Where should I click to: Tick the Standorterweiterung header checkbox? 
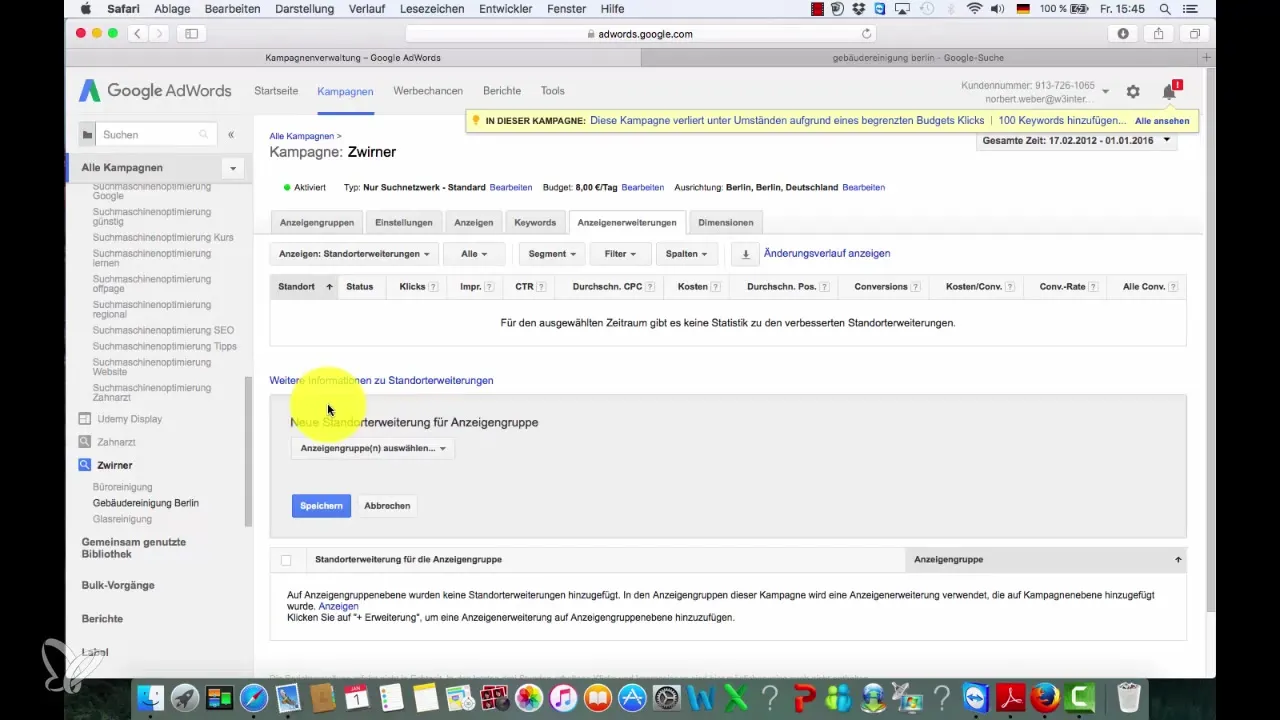(x=286, y=560)
